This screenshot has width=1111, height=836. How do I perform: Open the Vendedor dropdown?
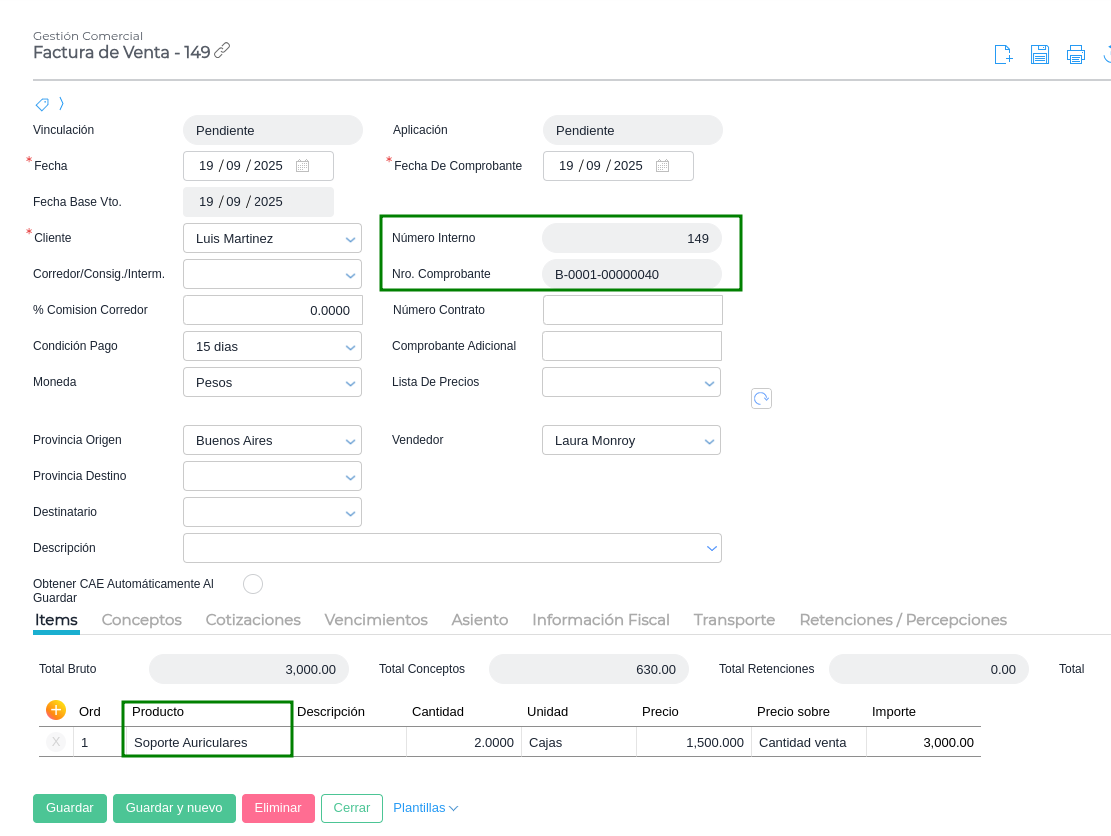(709, 441)
